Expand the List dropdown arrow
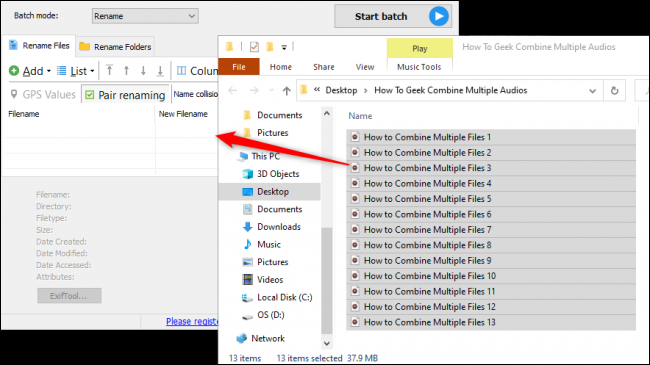 92,71
